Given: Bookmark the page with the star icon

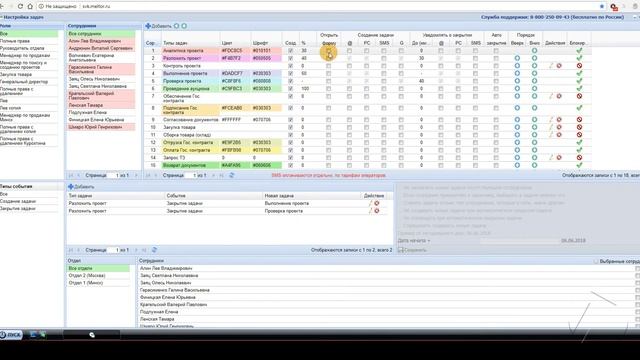Looking at the screenshot, I should (602, 7).
